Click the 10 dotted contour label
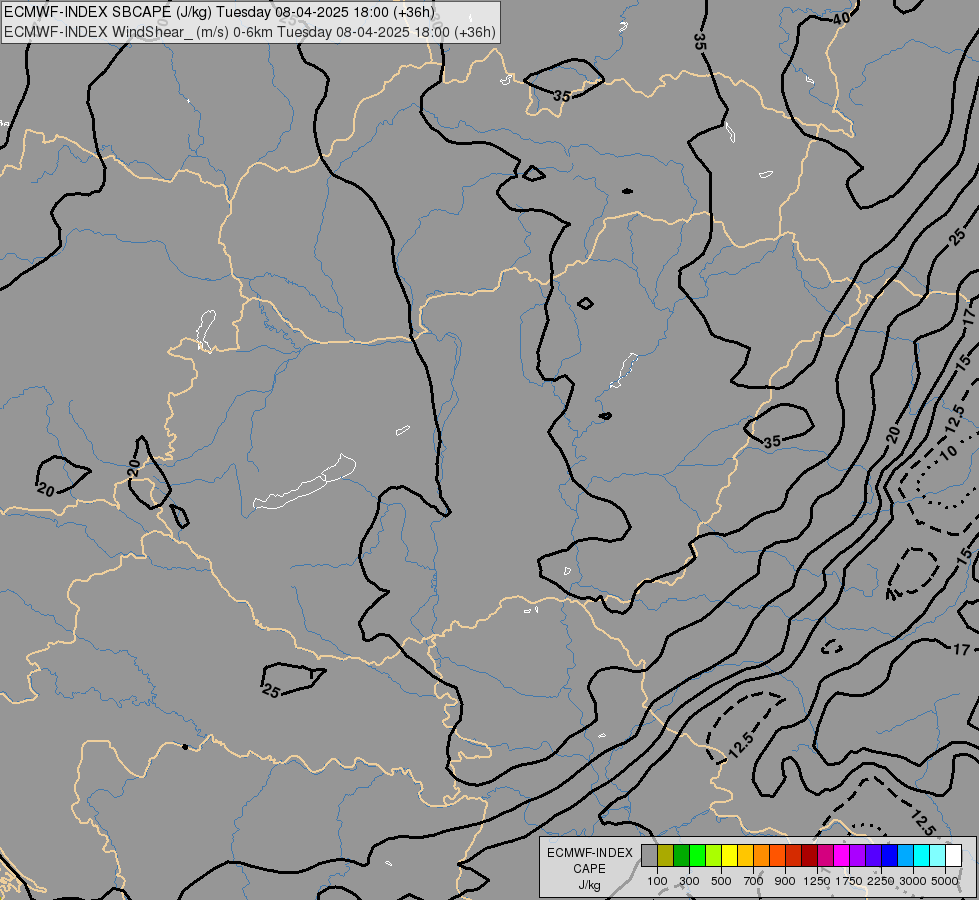 click(948, 452)
